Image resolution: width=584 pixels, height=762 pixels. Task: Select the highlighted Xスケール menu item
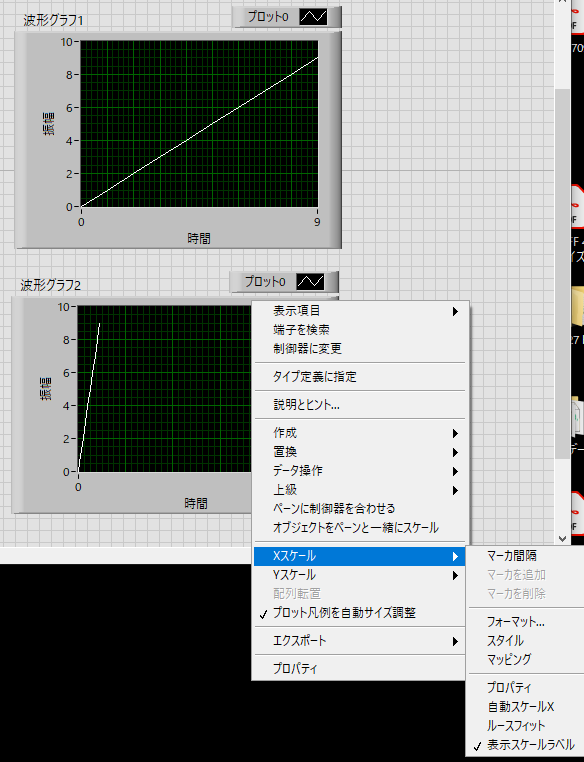point(360,556)
